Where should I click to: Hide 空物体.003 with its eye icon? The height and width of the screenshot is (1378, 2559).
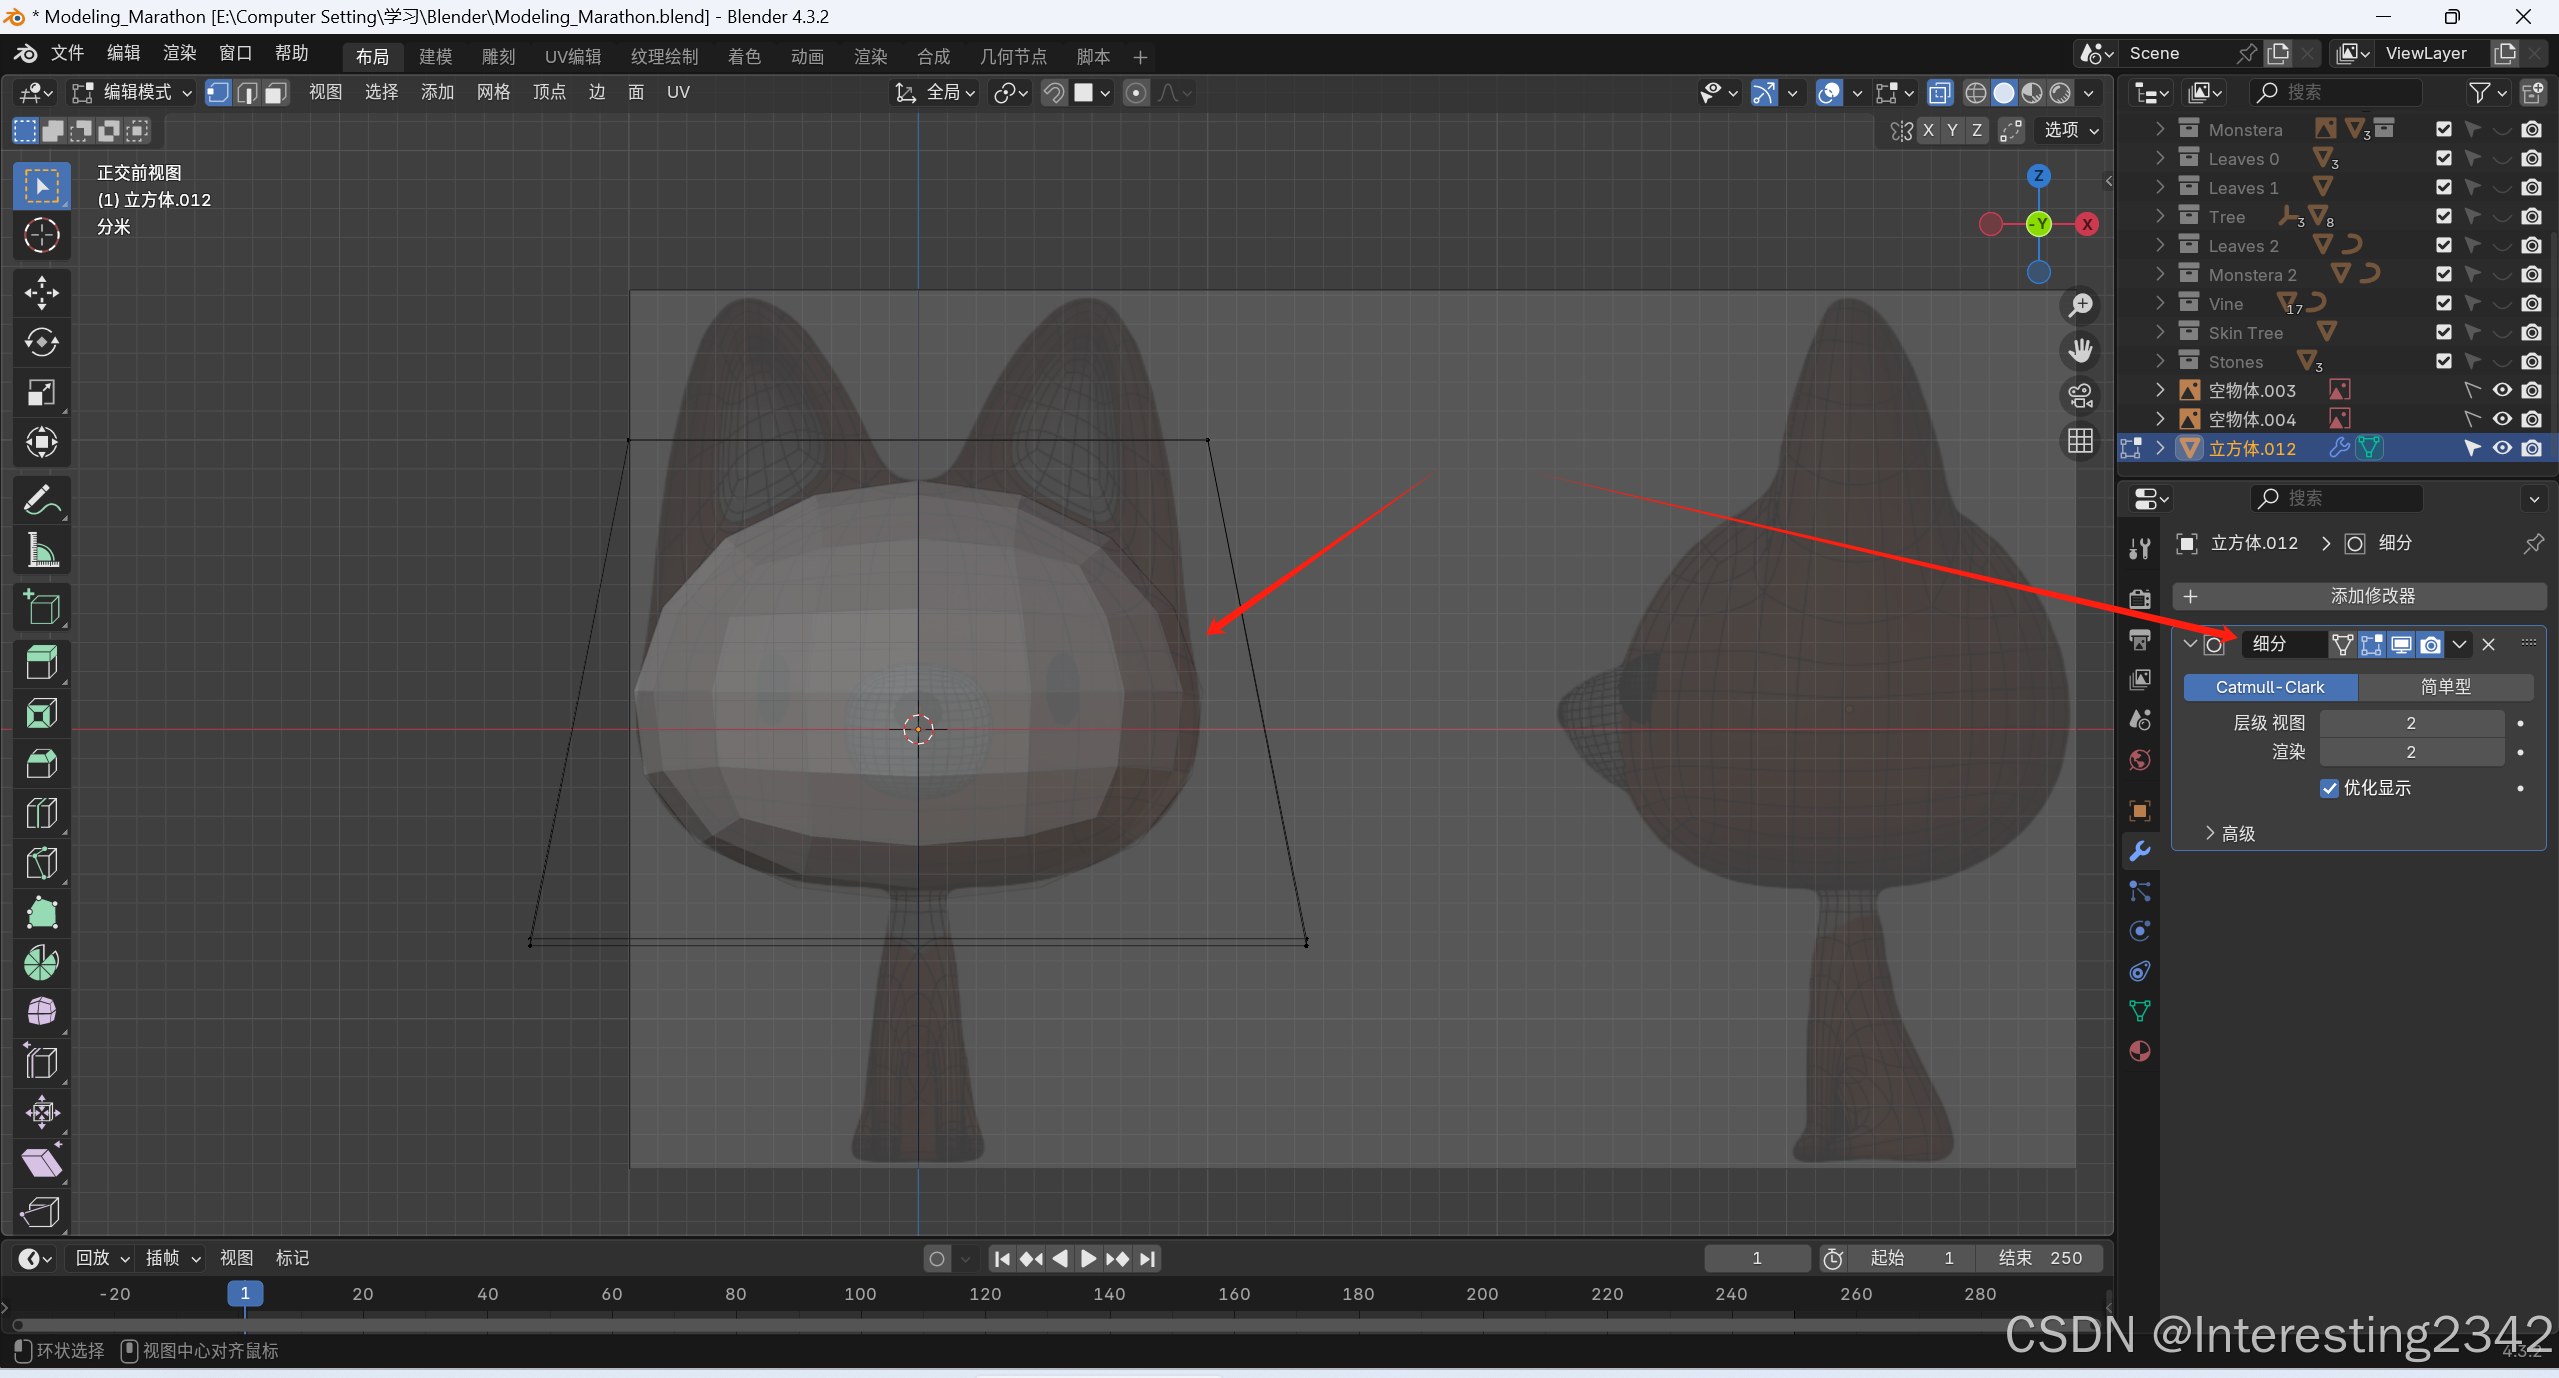2502,391
